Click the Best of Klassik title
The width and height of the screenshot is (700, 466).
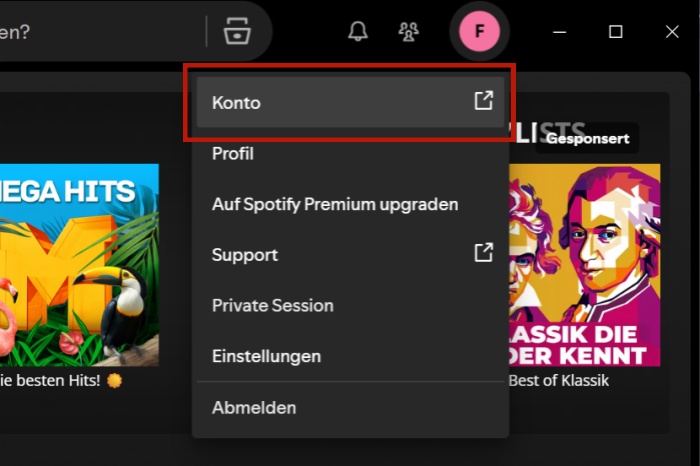[559, 381]
